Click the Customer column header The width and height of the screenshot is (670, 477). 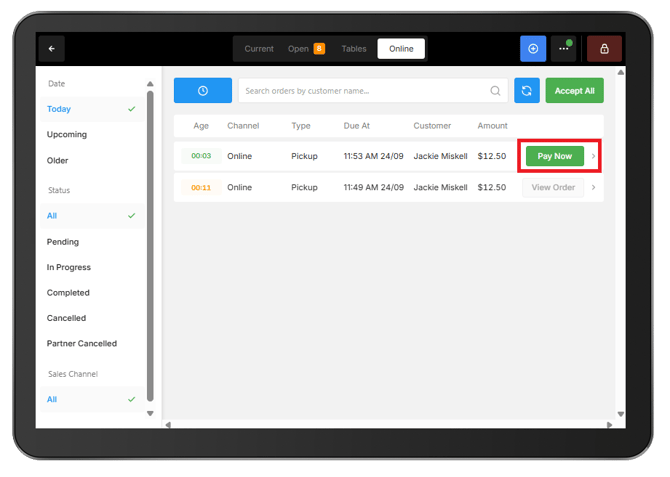(x=432, y=126)
